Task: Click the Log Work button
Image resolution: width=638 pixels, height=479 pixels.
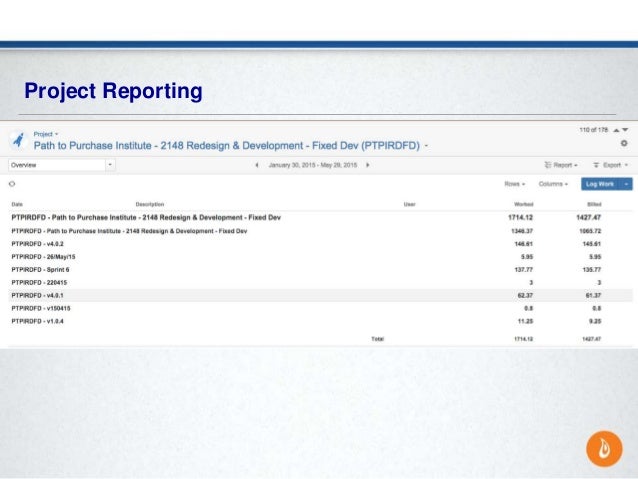Action: [x=600, y=184]
